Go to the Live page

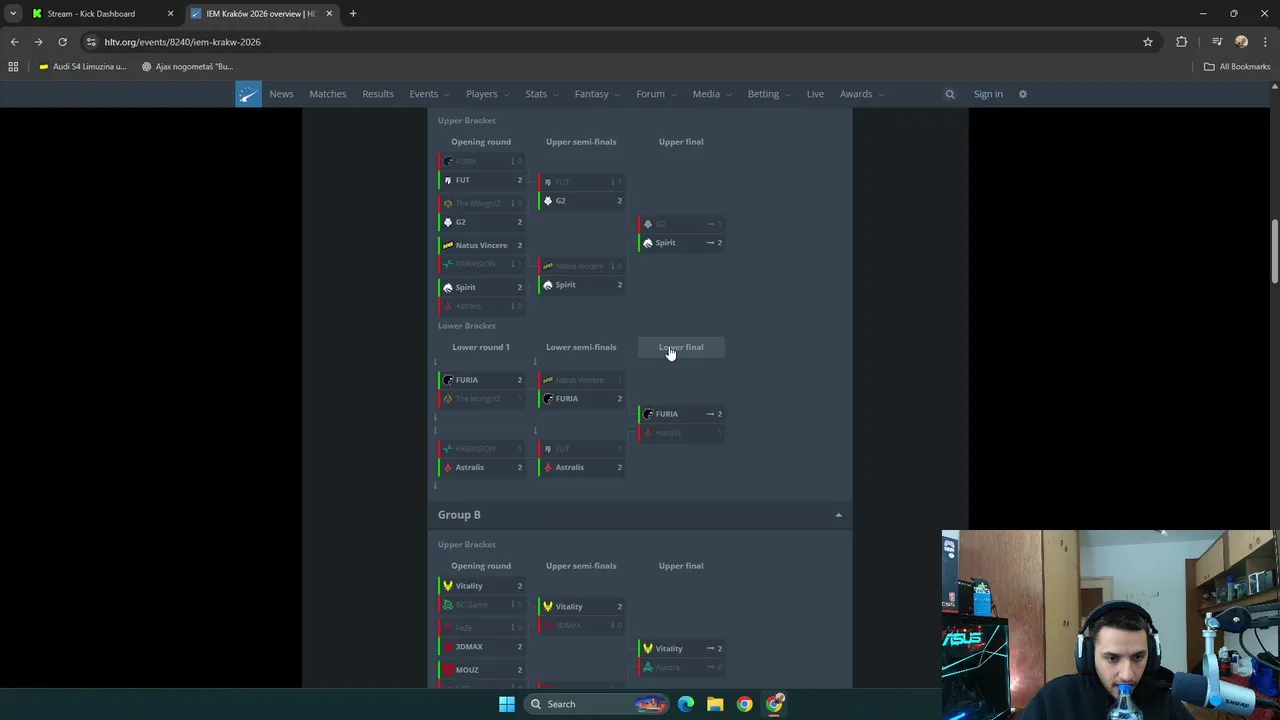point(815,94)
